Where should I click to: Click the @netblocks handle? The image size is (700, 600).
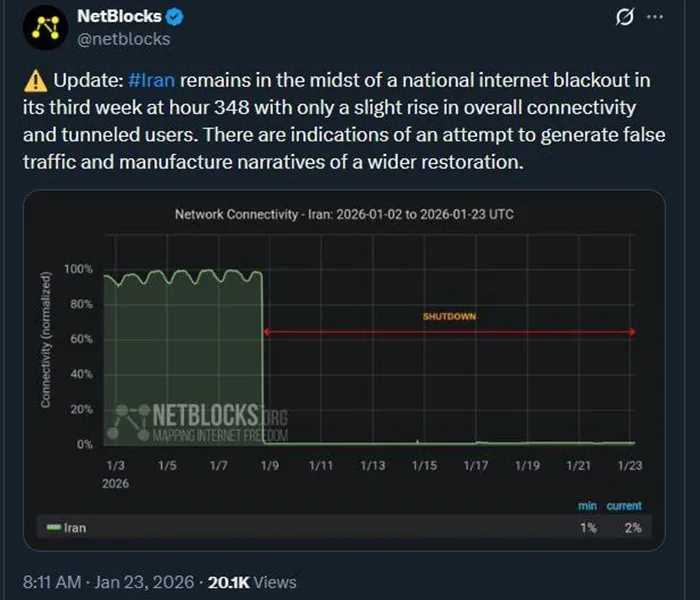pyautogui.click(x=123, y=39)
